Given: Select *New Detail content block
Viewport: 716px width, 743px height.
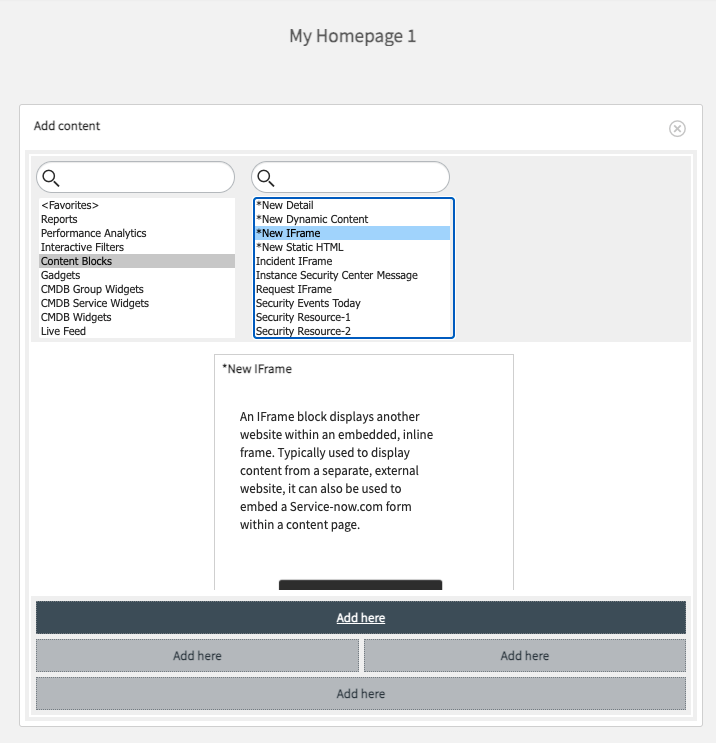Looking at the screenshot, I should 285,205.
